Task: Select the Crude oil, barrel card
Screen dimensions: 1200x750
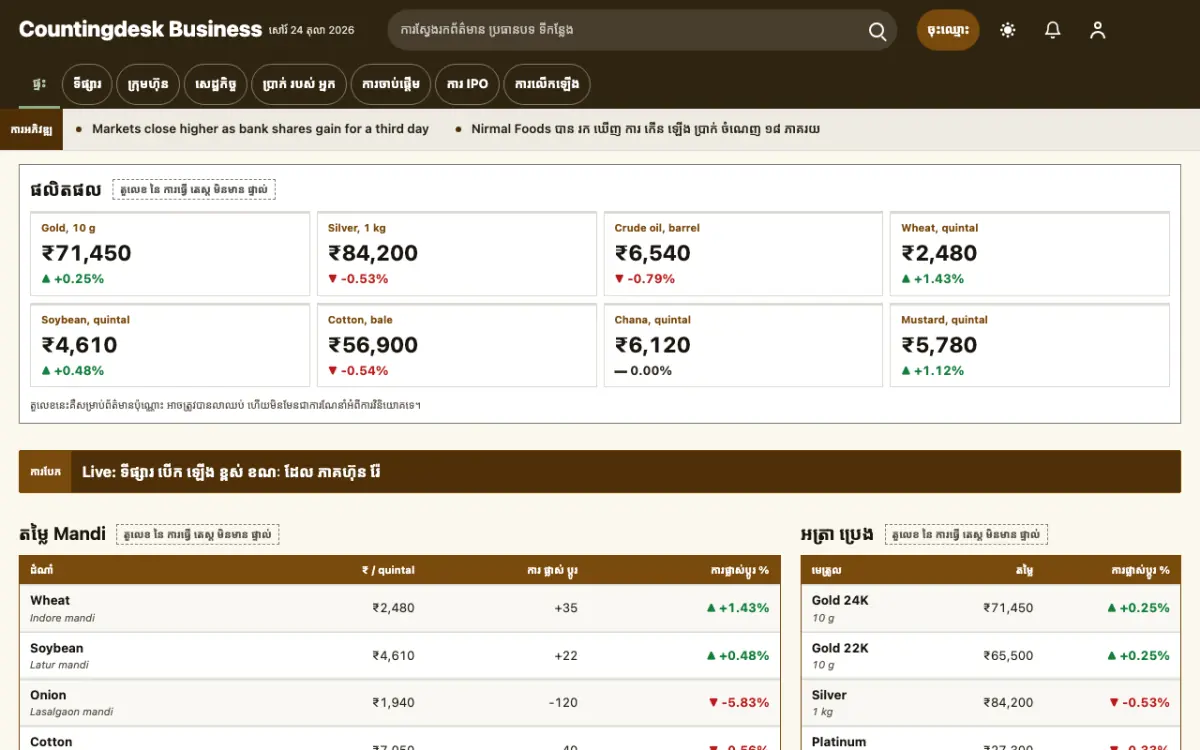Action: pyautogui.click(x=743, y=254)
